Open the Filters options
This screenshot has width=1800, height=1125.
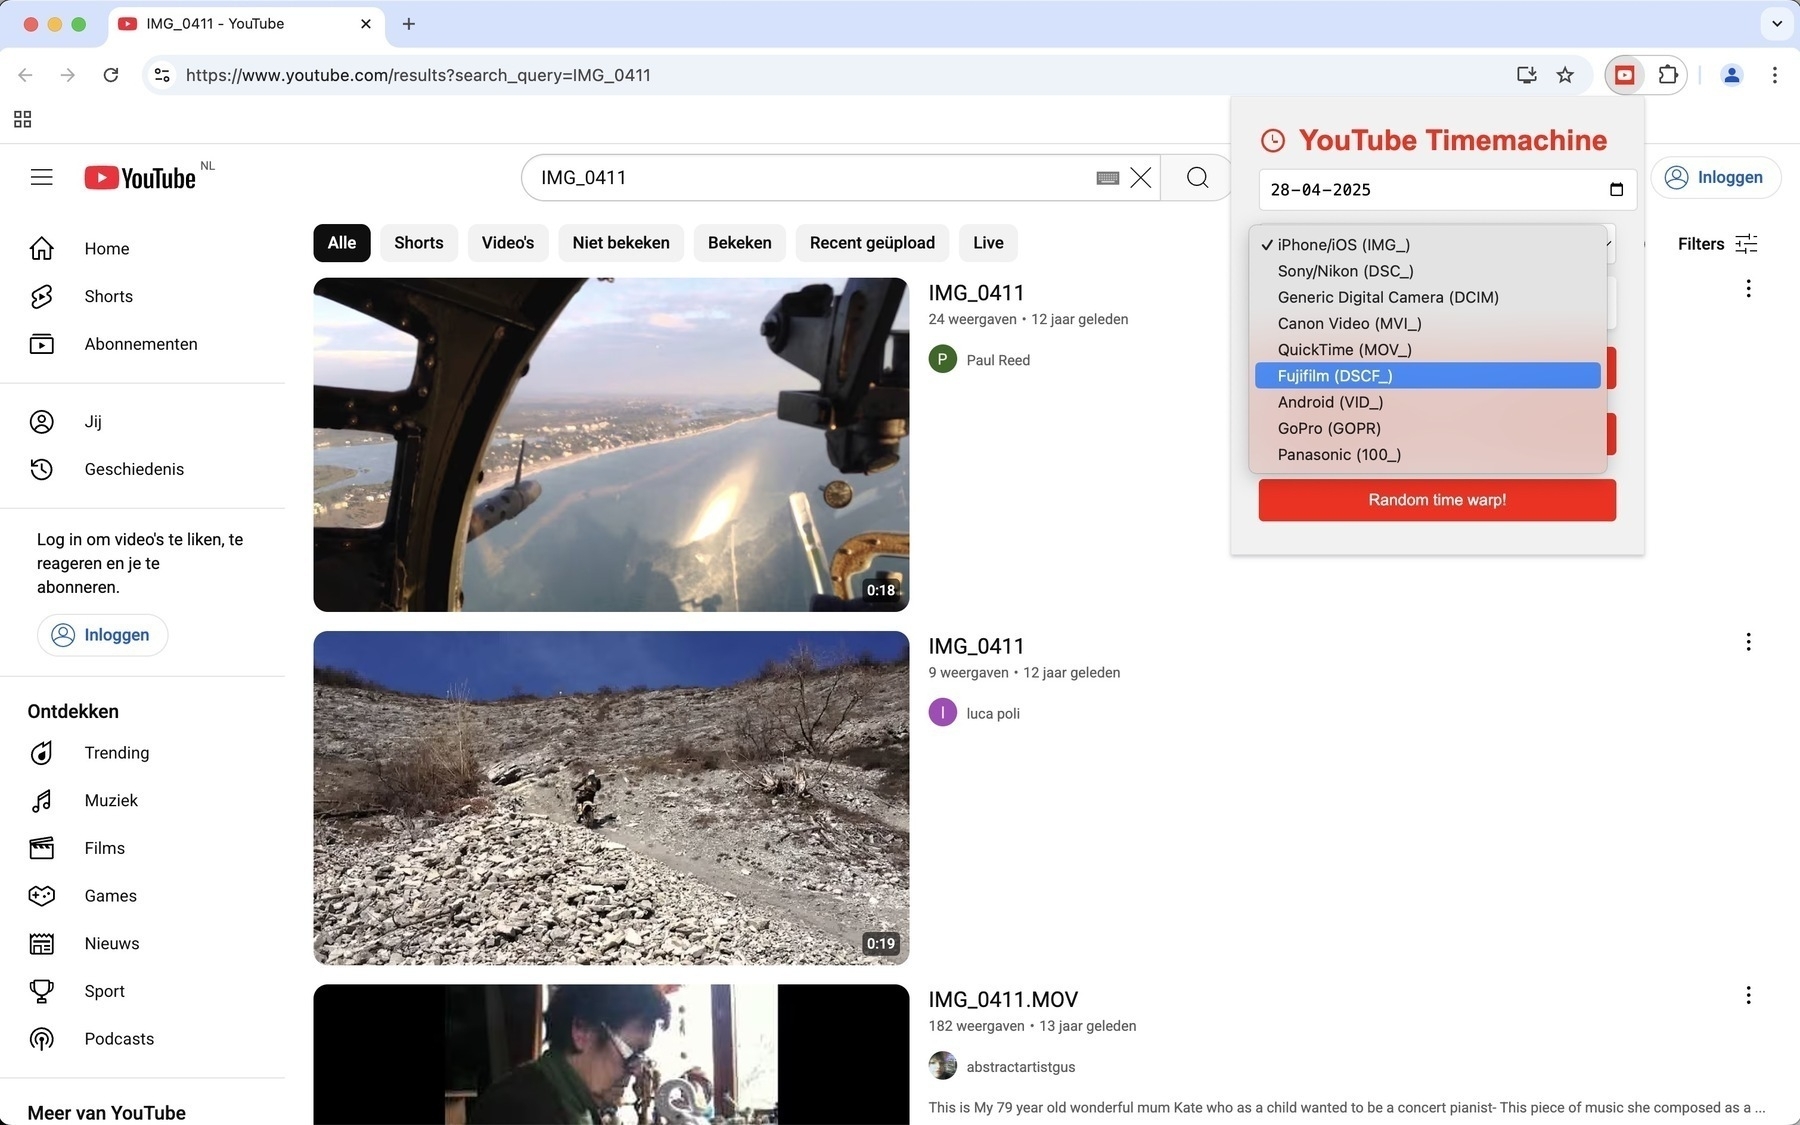pos(1717,243)
